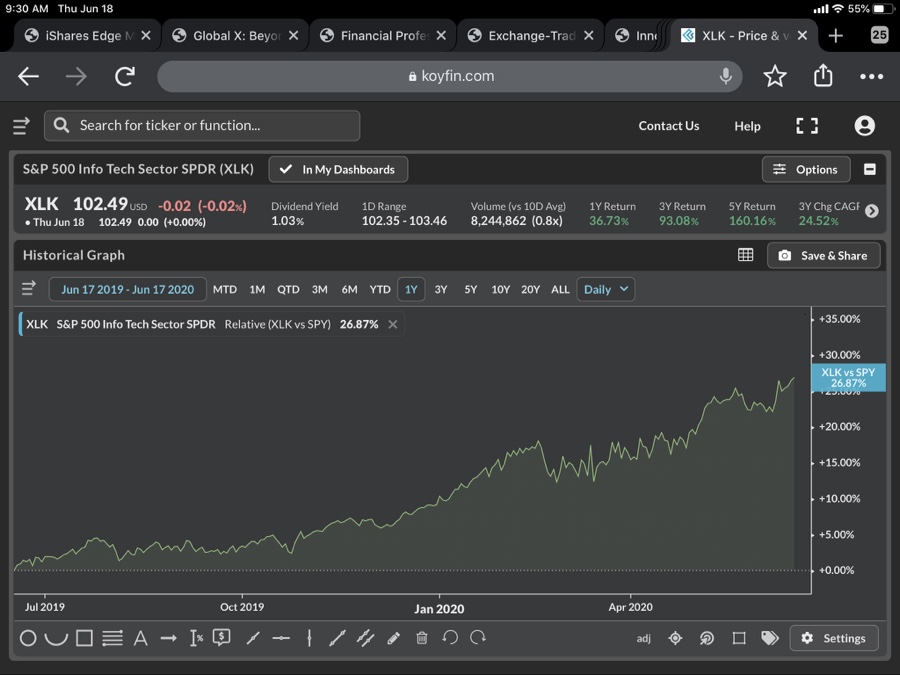This screenshot has width=900, height=675.
Task: Select the circle drawing tool
Action: (x=28, y=638)
